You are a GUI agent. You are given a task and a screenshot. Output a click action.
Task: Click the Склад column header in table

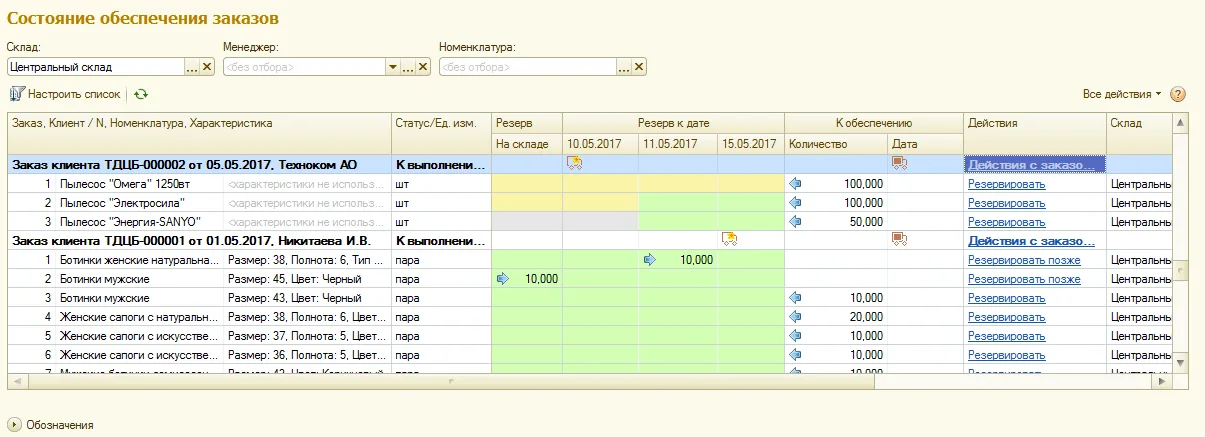(1140, 134)
